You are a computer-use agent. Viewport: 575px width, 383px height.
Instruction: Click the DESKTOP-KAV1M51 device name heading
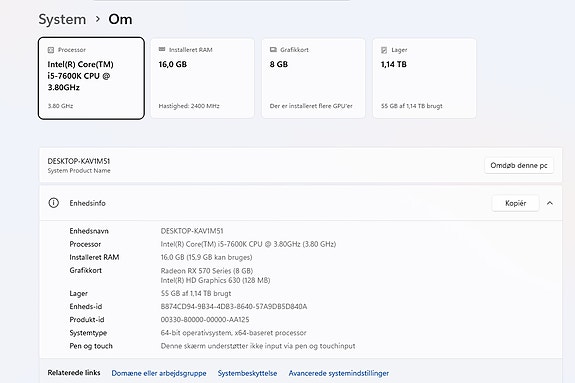pyautogui.click(x=79, y=161)
